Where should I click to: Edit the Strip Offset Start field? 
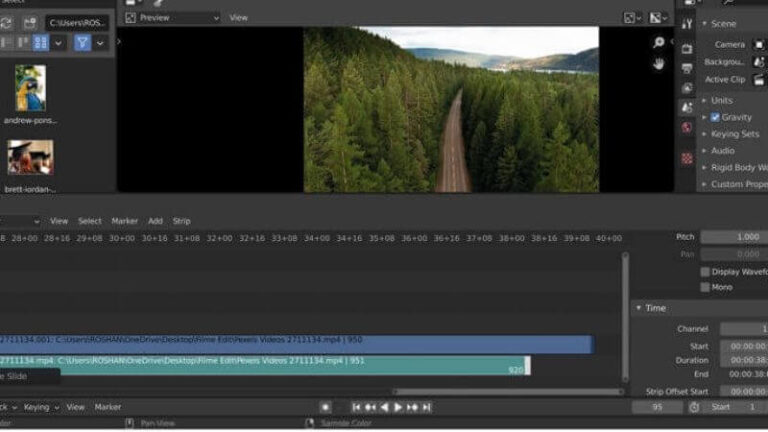[x=744, y=392]
